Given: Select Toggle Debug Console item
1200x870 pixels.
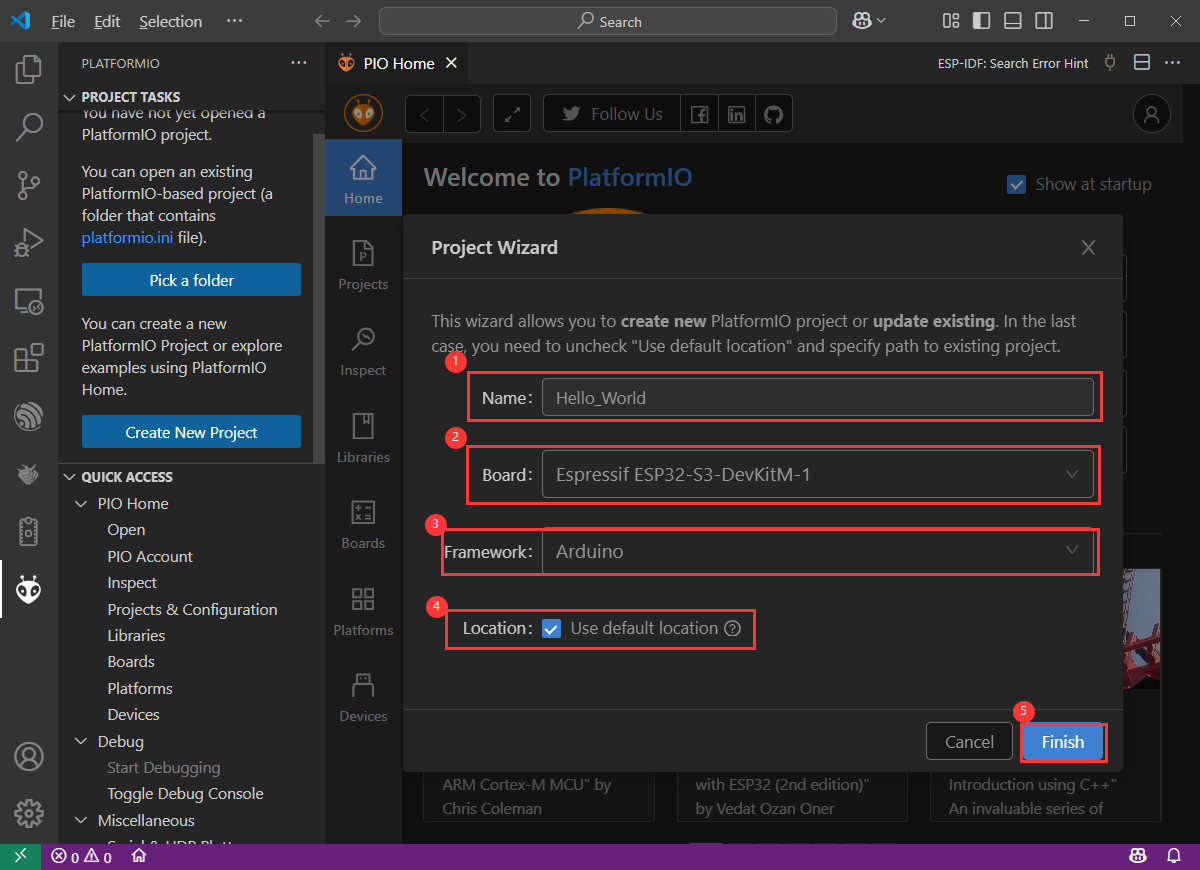Looking at the screenshot, I should [x=186, y=794].
